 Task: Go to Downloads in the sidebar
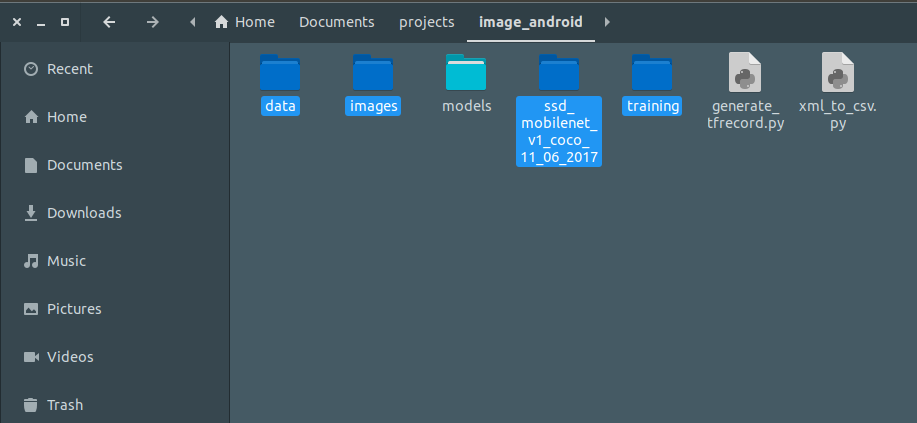84,213
